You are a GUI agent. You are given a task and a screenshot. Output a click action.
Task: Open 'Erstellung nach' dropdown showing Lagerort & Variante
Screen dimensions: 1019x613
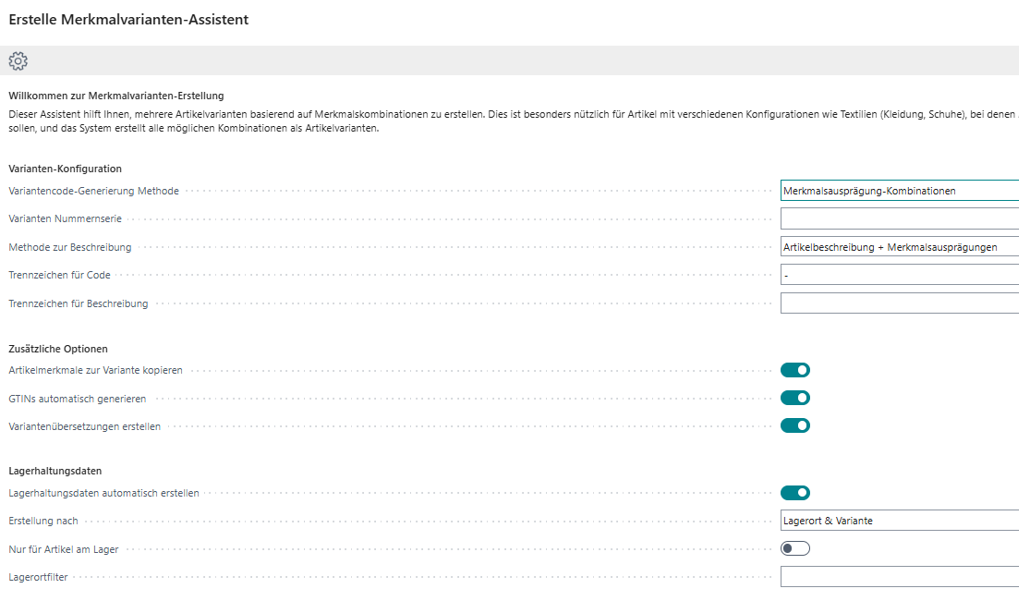click(x=898, y=521)
